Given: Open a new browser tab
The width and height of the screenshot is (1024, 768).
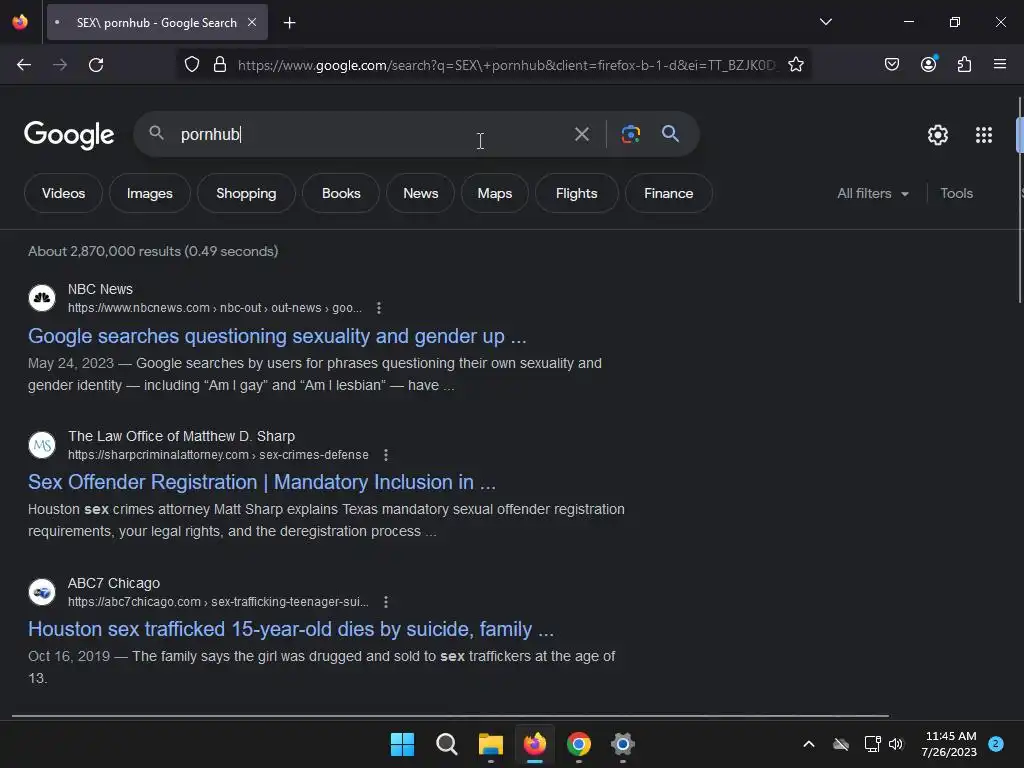Looking at the screenshot, I should coord(289,23).
